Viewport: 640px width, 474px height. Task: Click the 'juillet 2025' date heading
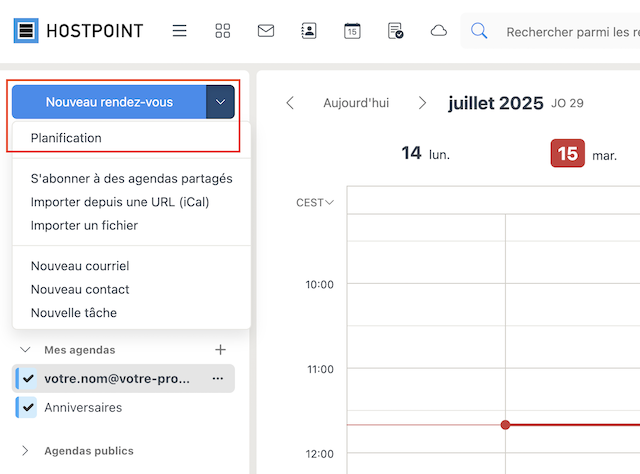(x=496, y=103)
